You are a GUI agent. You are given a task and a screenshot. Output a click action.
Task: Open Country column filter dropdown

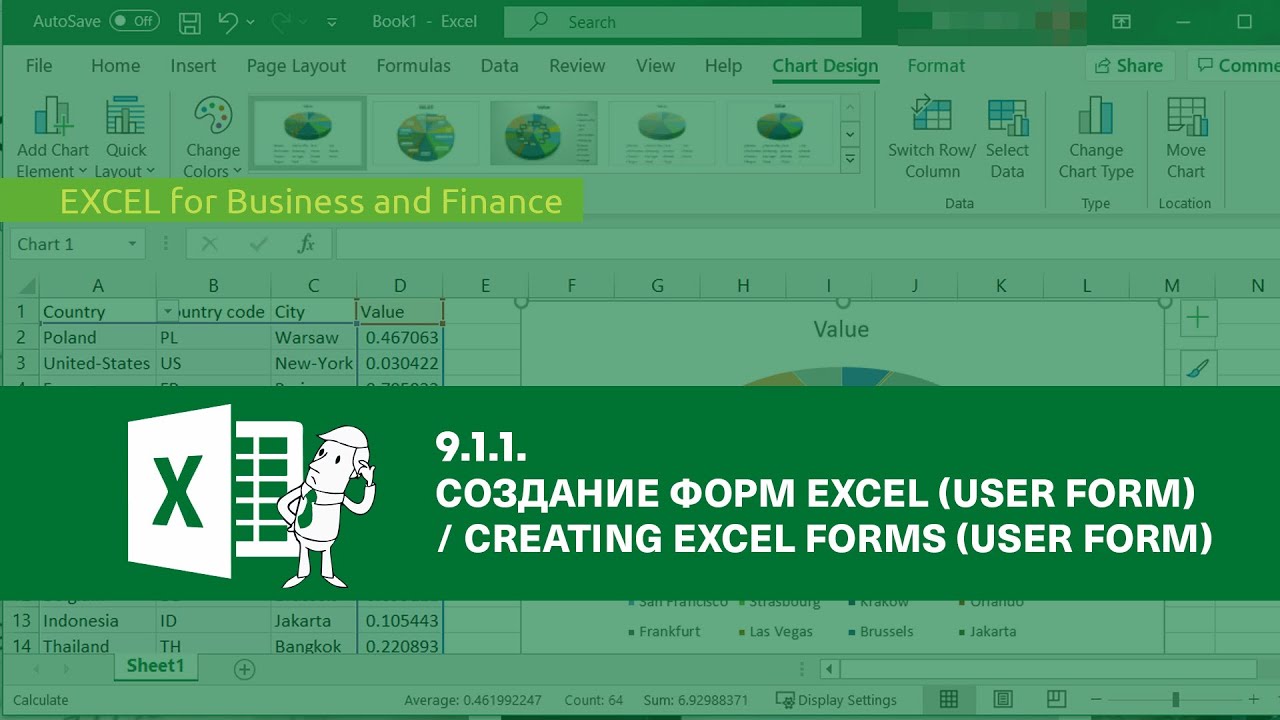point(168,312)
